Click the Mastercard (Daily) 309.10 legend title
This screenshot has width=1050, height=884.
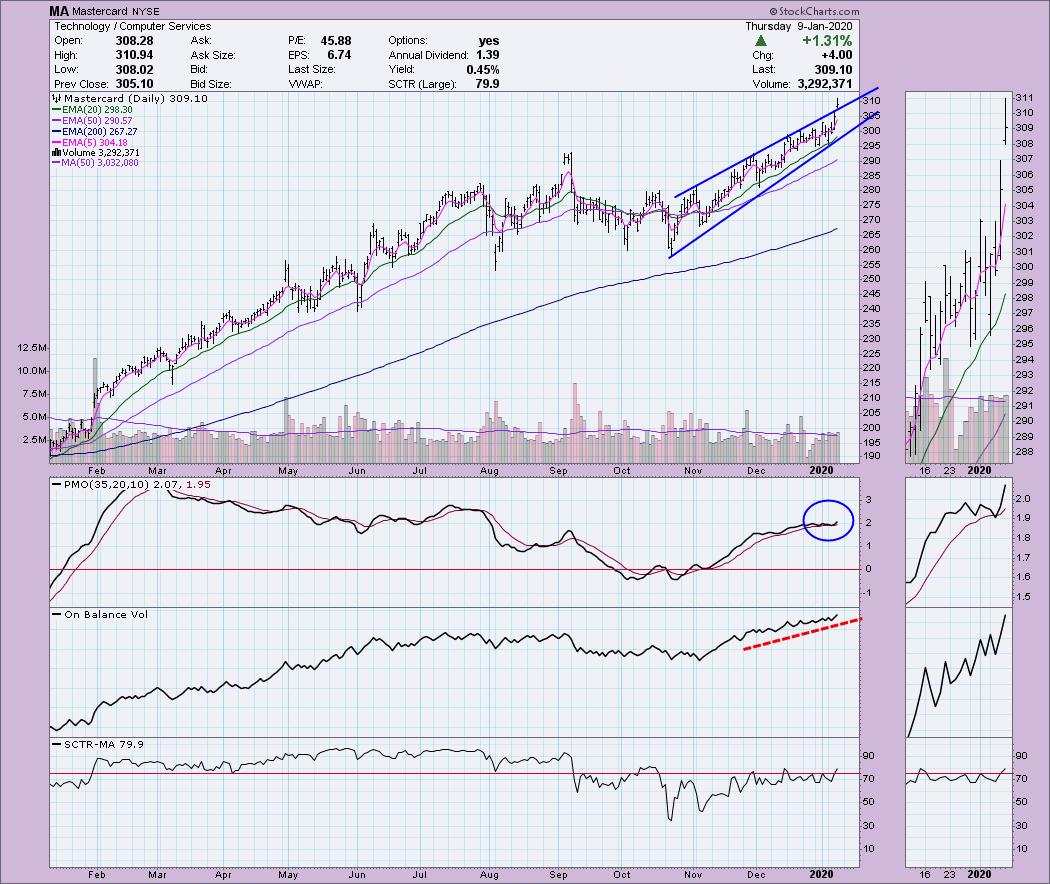point(136,98)
